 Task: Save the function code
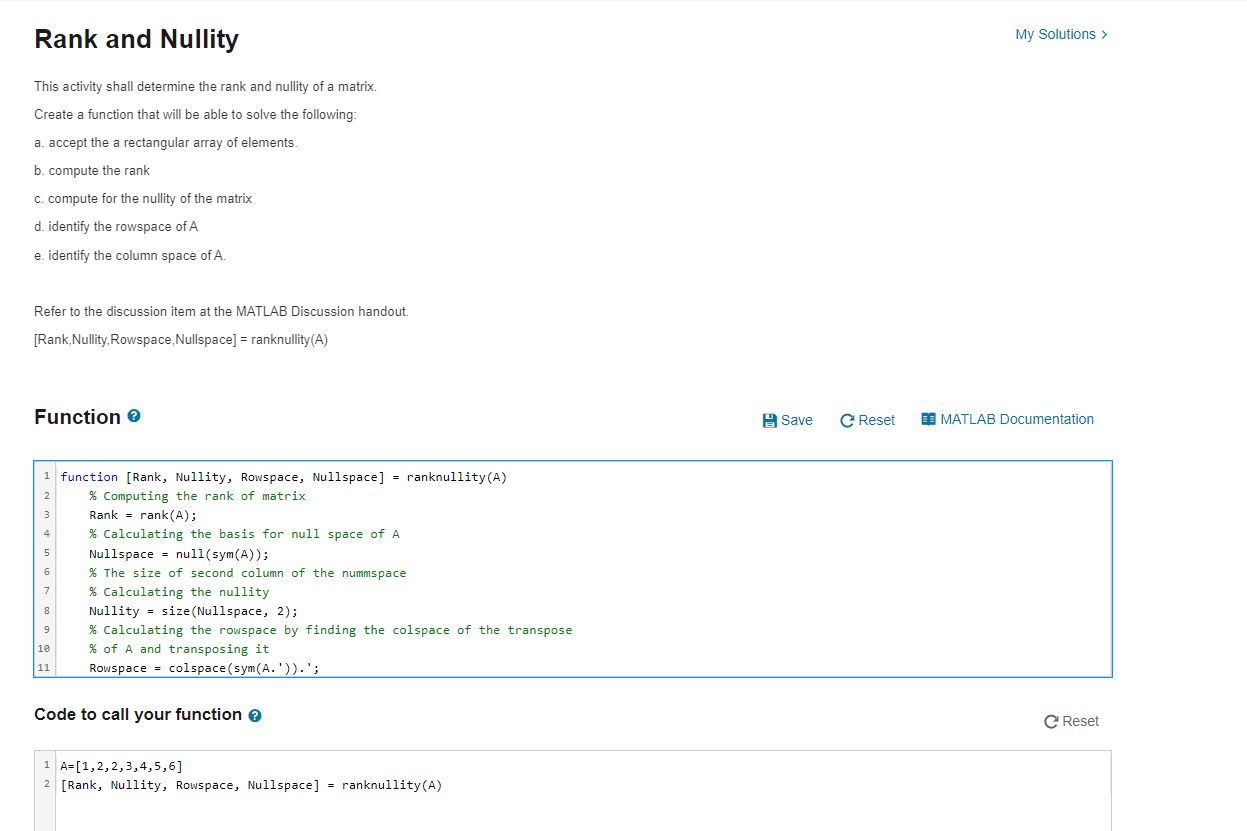point(787,420)
